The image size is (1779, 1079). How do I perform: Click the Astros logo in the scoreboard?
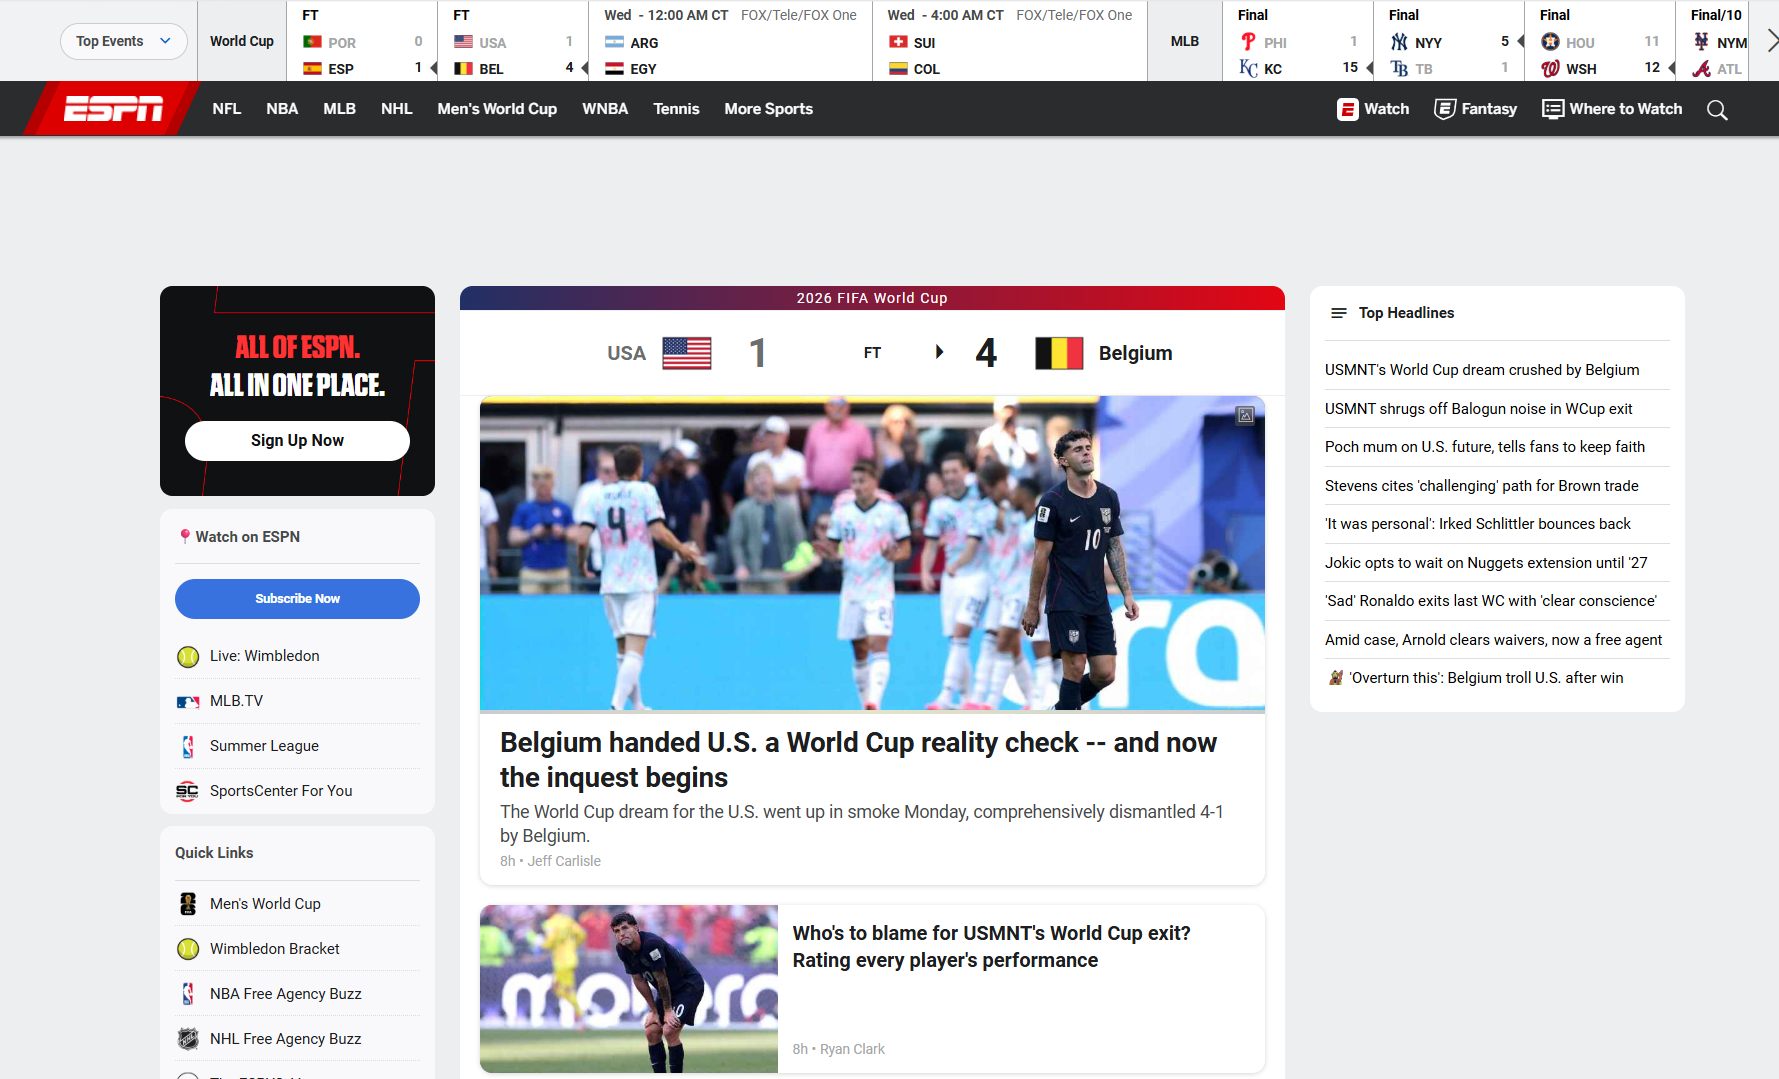[1550, 42]
